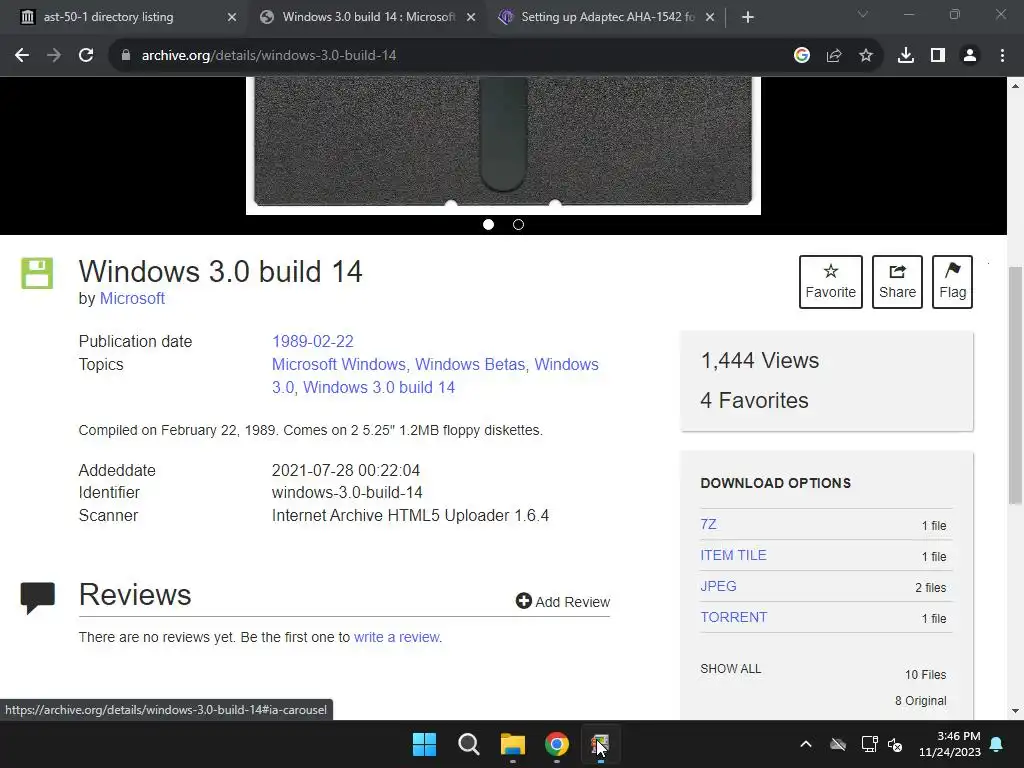Open the Microsoft Windows topic link
The height and width of the screenshot is (768, 1024).
tap(339, 364)
